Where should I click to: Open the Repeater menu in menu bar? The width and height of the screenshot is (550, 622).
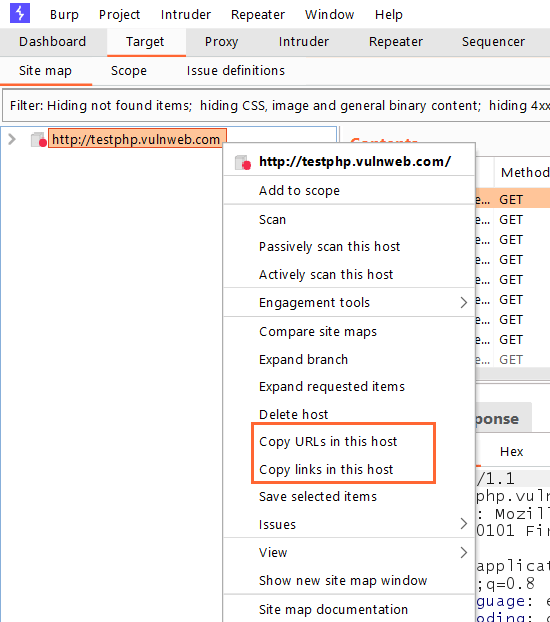point(258,15)
